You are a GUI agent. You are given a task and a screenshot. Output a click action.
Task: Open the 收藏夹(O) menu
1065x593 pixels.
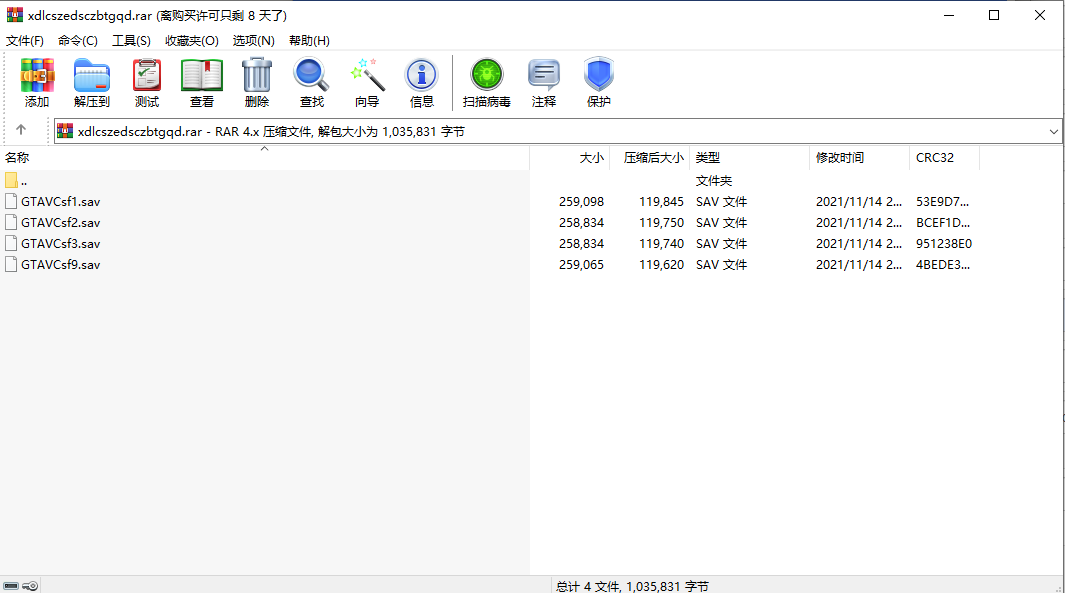[x=192, y=41]
